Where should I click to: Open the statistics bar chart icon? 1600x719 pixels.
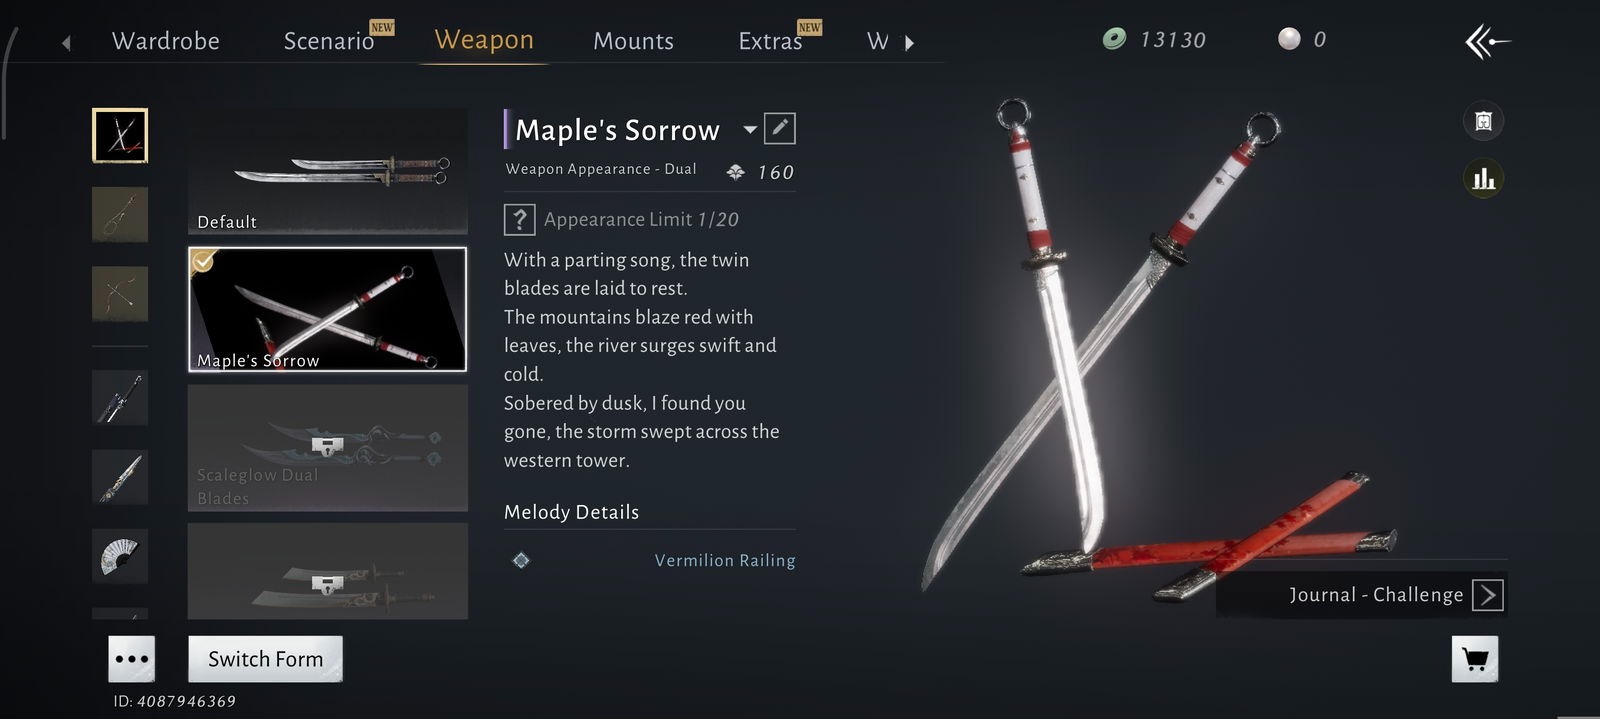pyautogui.click(x=1484, y=179)
